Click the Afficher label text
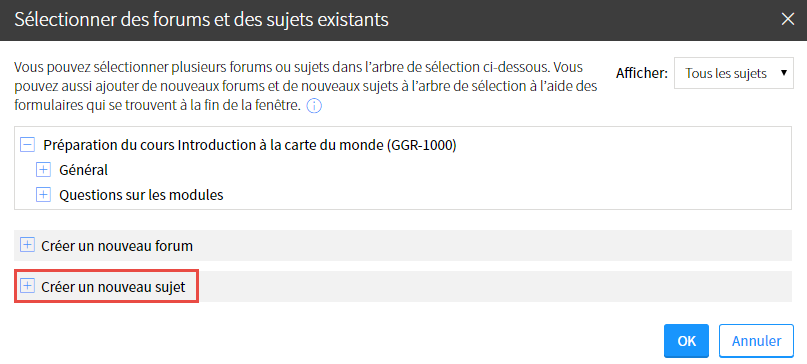Screen dimensions: 807x364 (642, 73)
